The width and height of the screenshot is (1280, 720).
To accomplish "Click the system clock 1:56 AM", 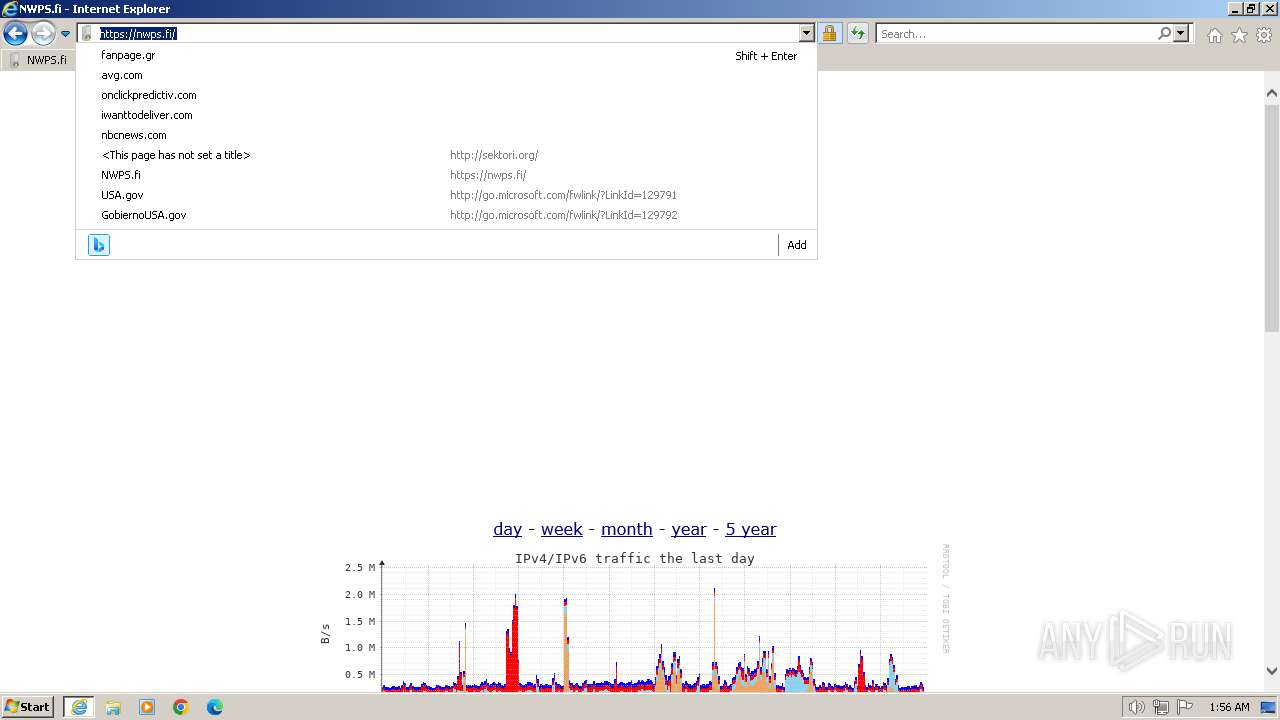I will 1229,707.
